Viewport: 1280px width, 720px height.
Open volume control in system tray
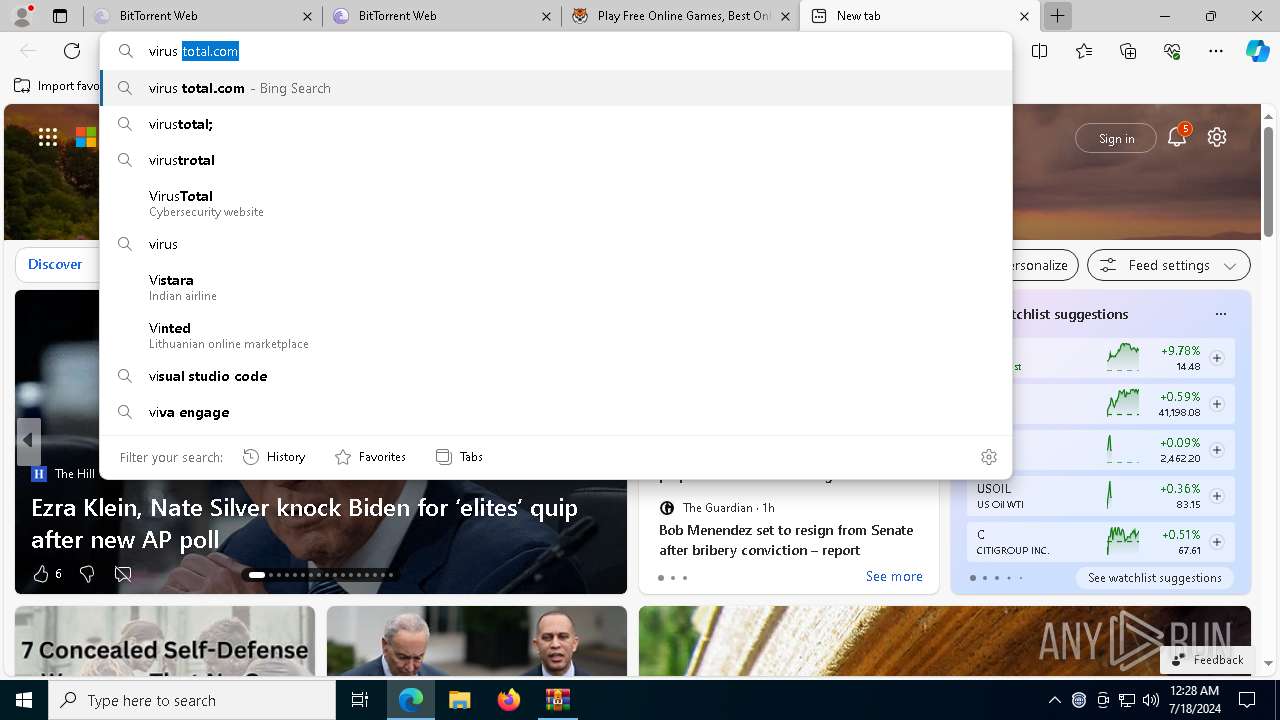tap(1151, 700)
